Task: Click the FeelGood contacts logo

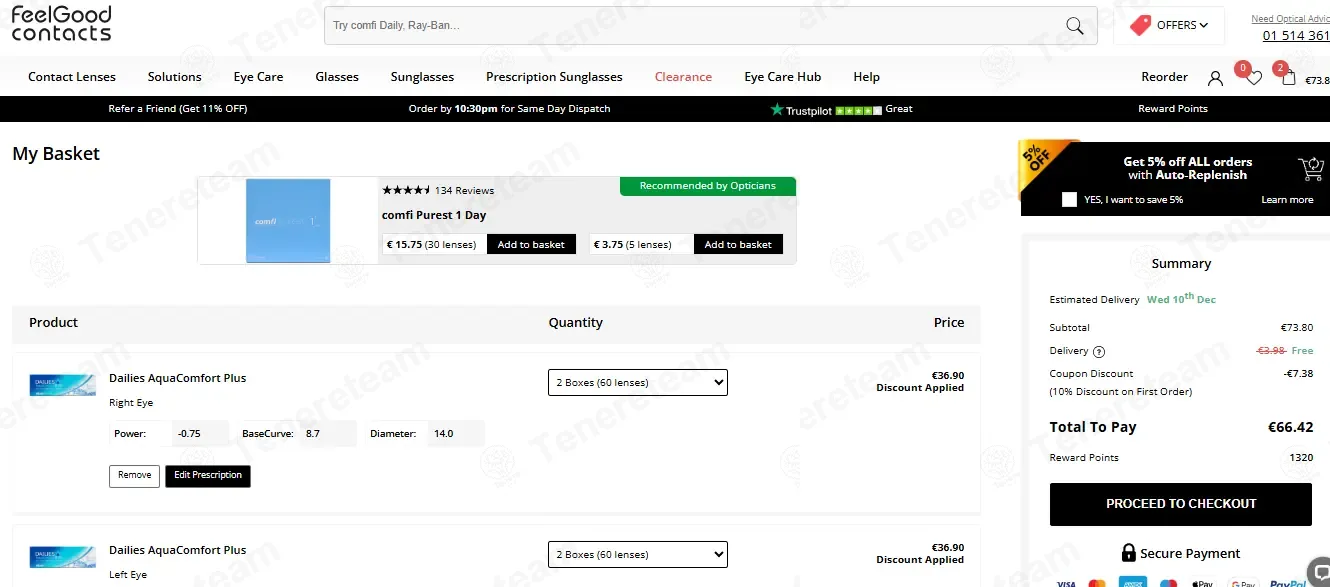Action: point(61,24)
